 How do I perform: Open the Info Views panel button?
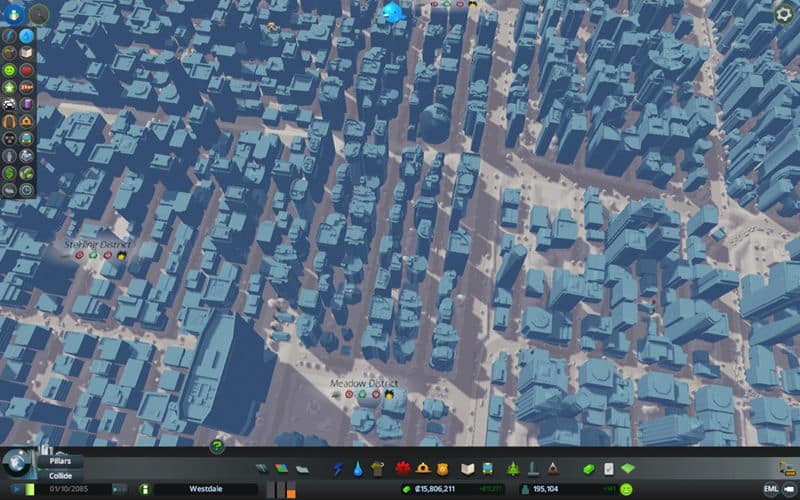[x=13, y=13]
